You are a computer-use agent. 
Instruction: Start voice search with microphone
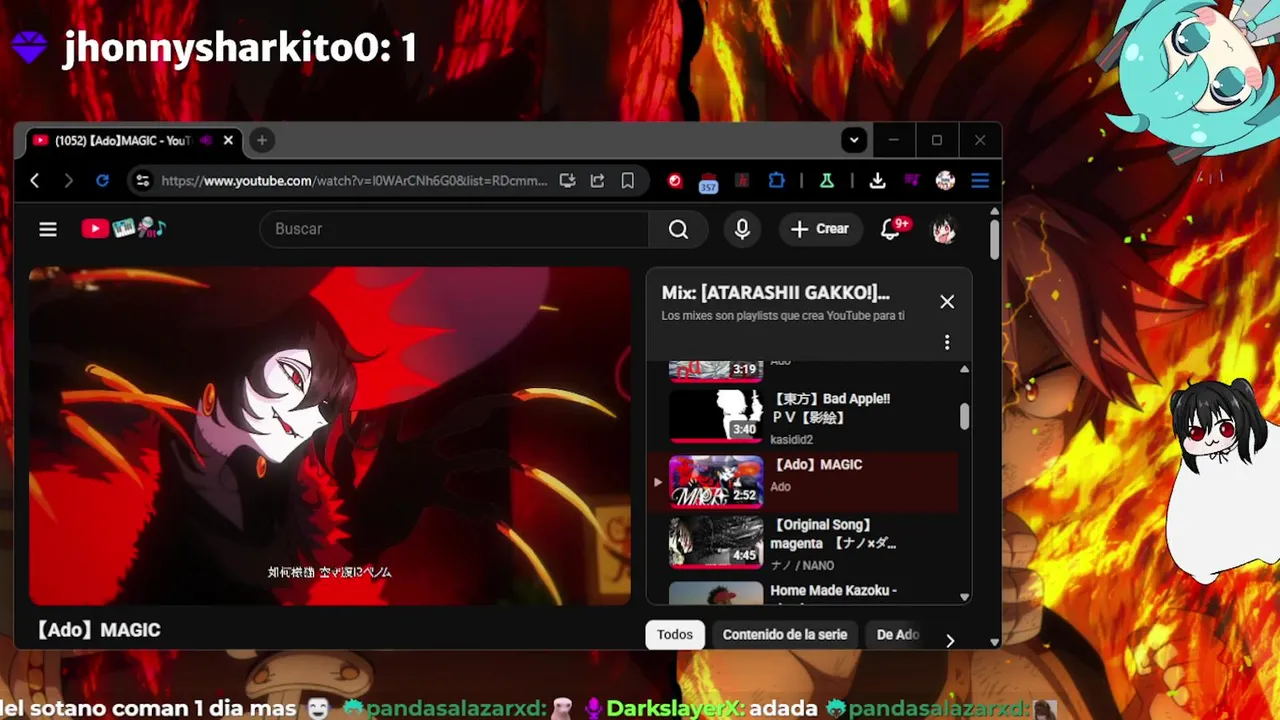(742, 229)
